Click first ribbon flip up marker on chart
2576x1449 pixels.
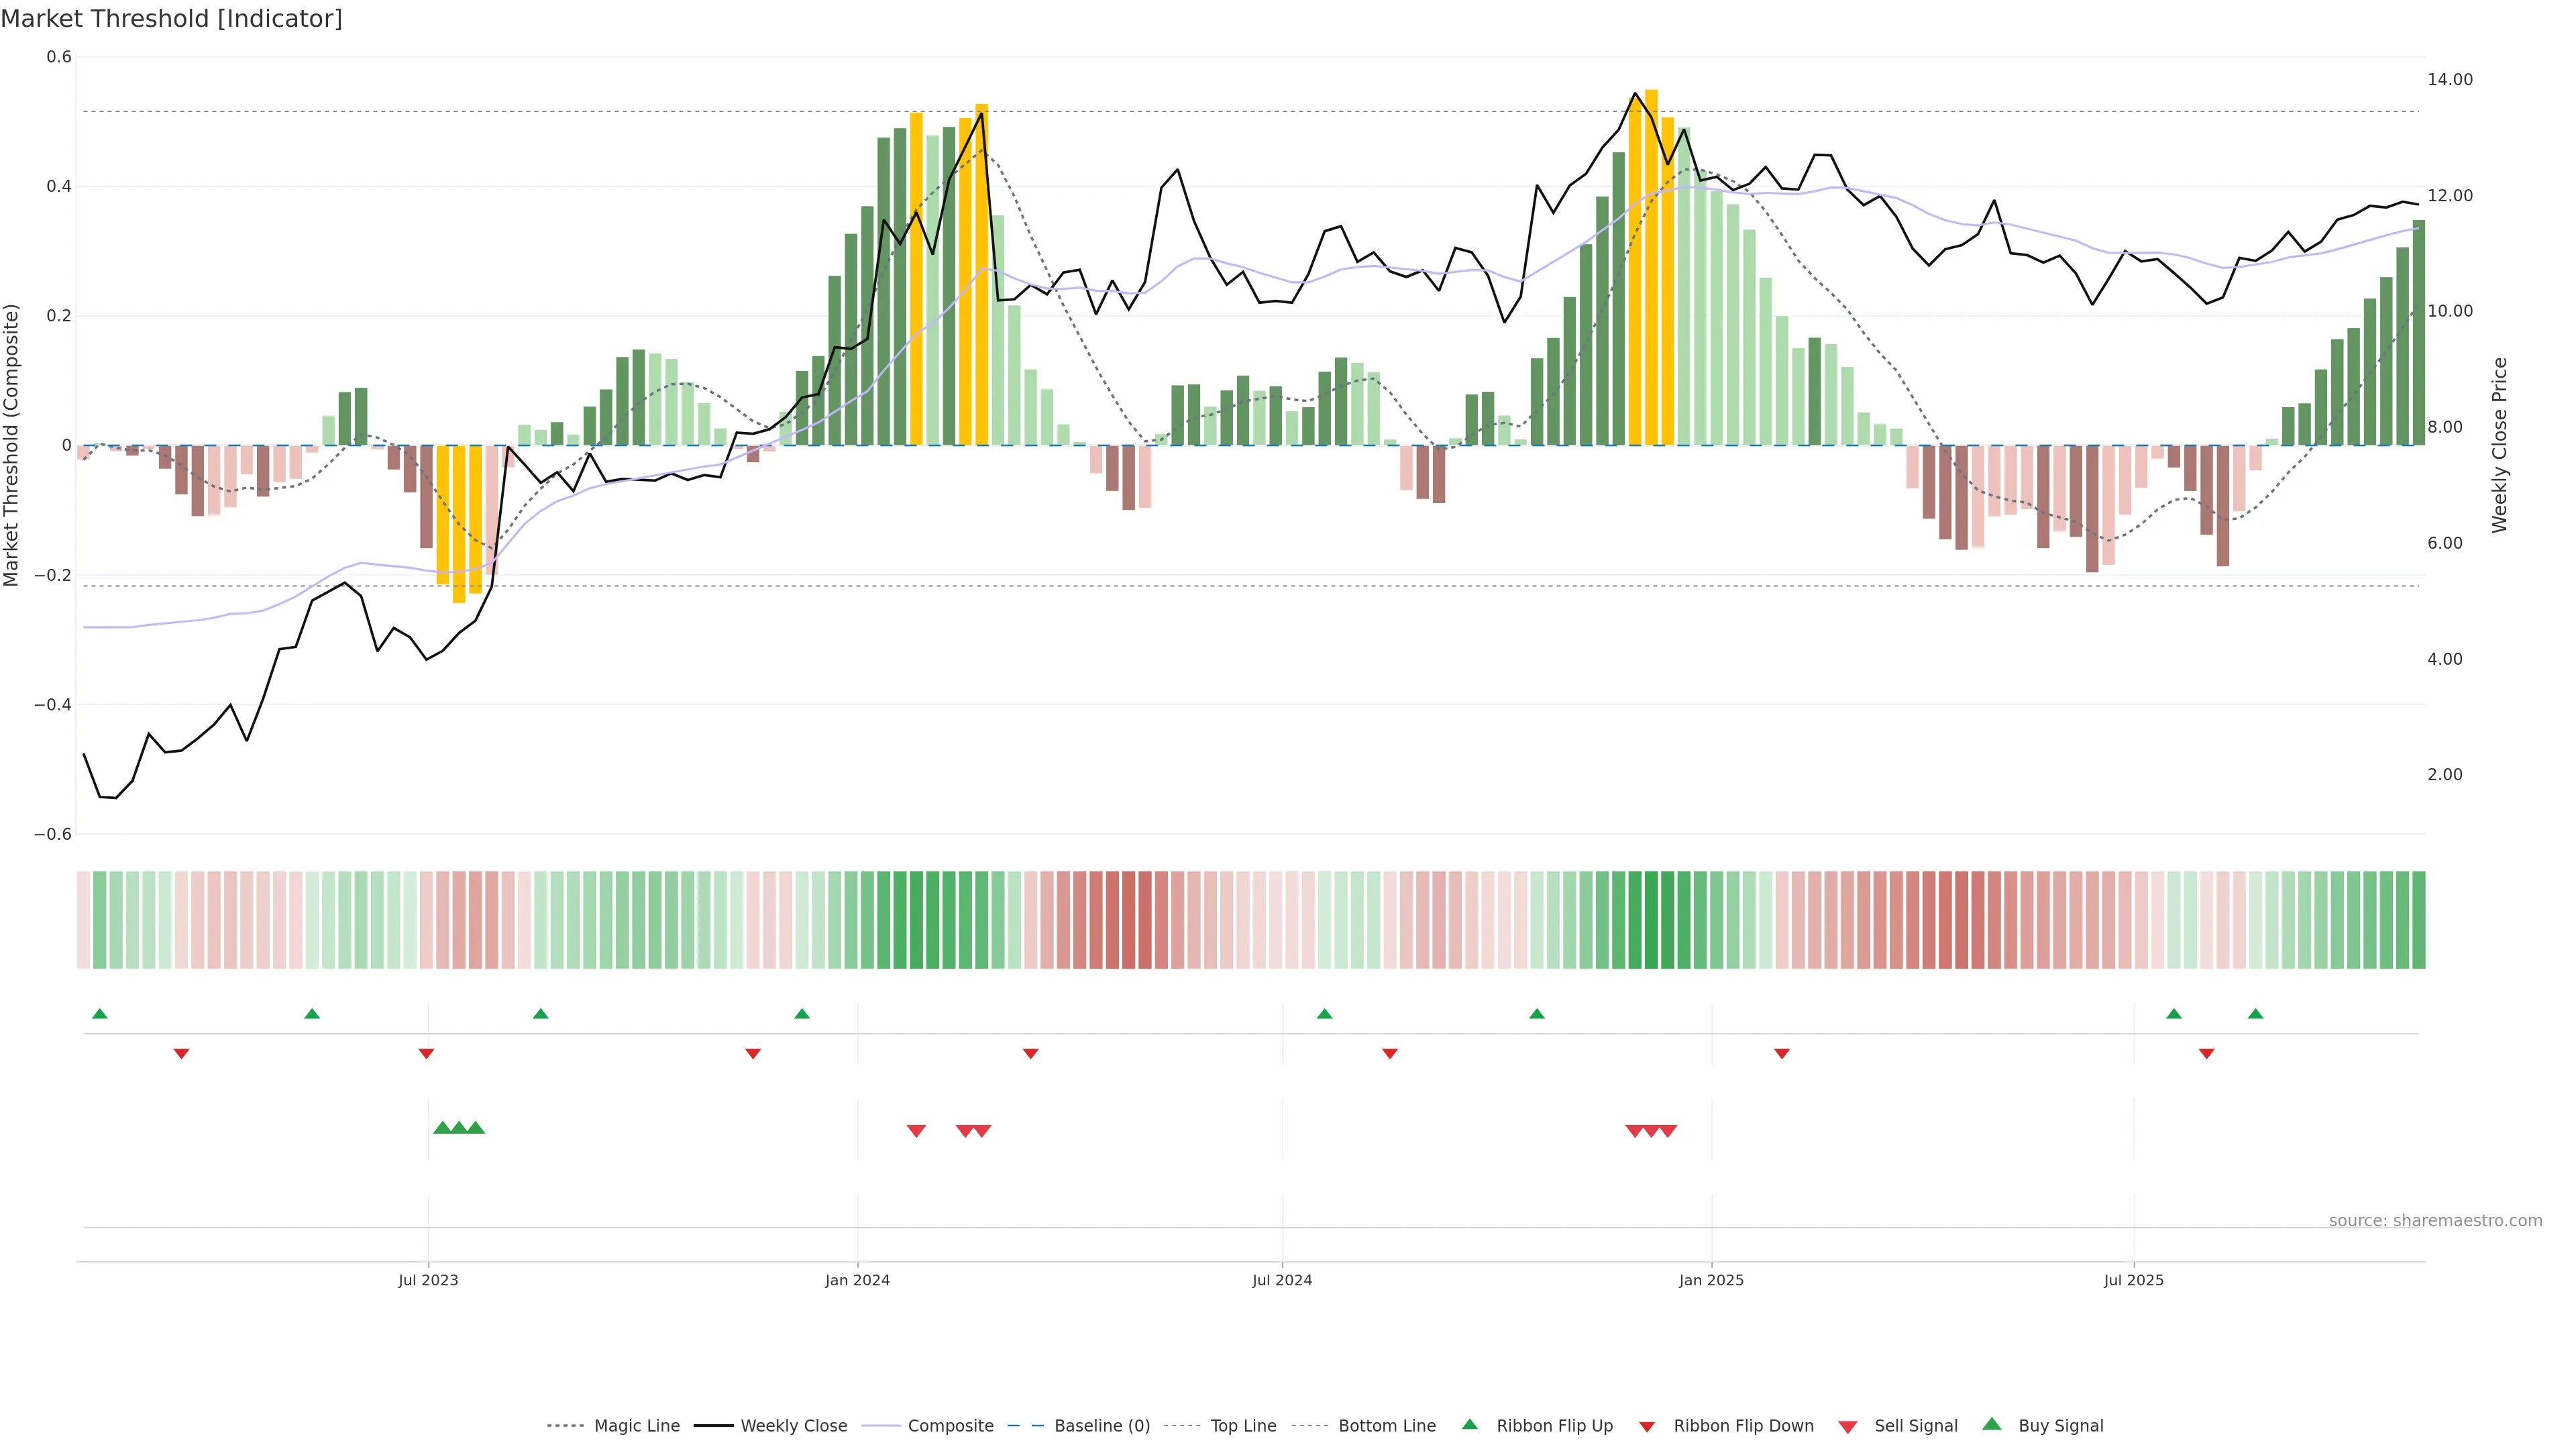[x=99, y=1014]
